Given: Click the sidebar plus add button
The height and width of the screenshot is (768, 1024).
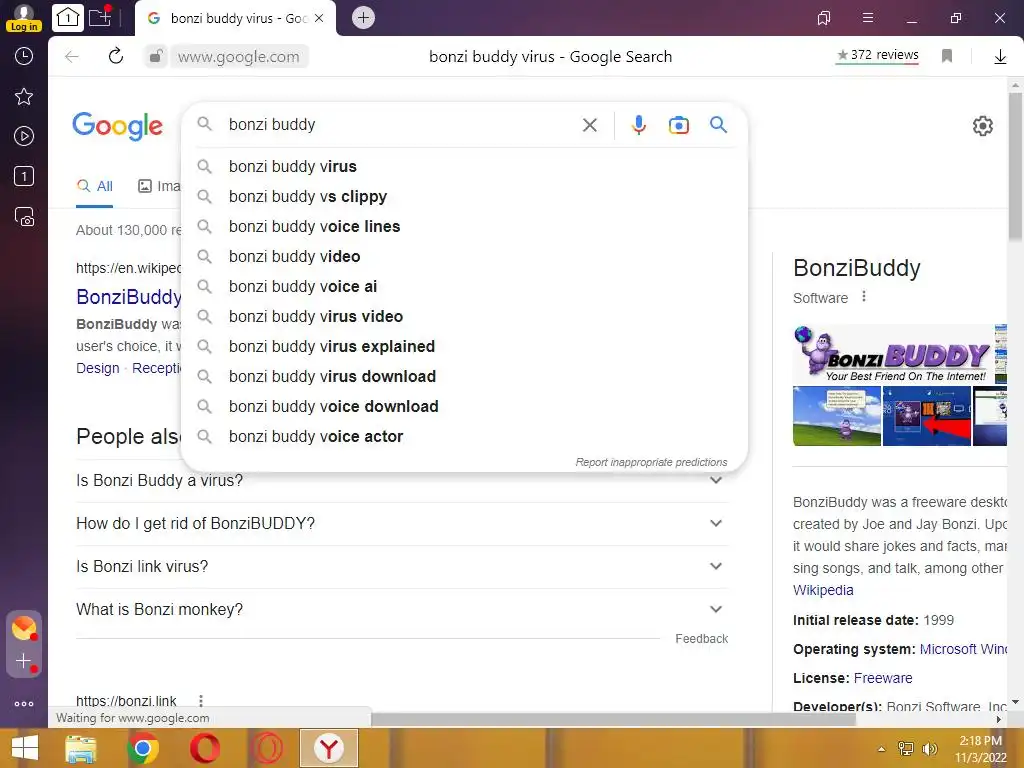Looking at the screenshot, I should click(x=24, y=662).
